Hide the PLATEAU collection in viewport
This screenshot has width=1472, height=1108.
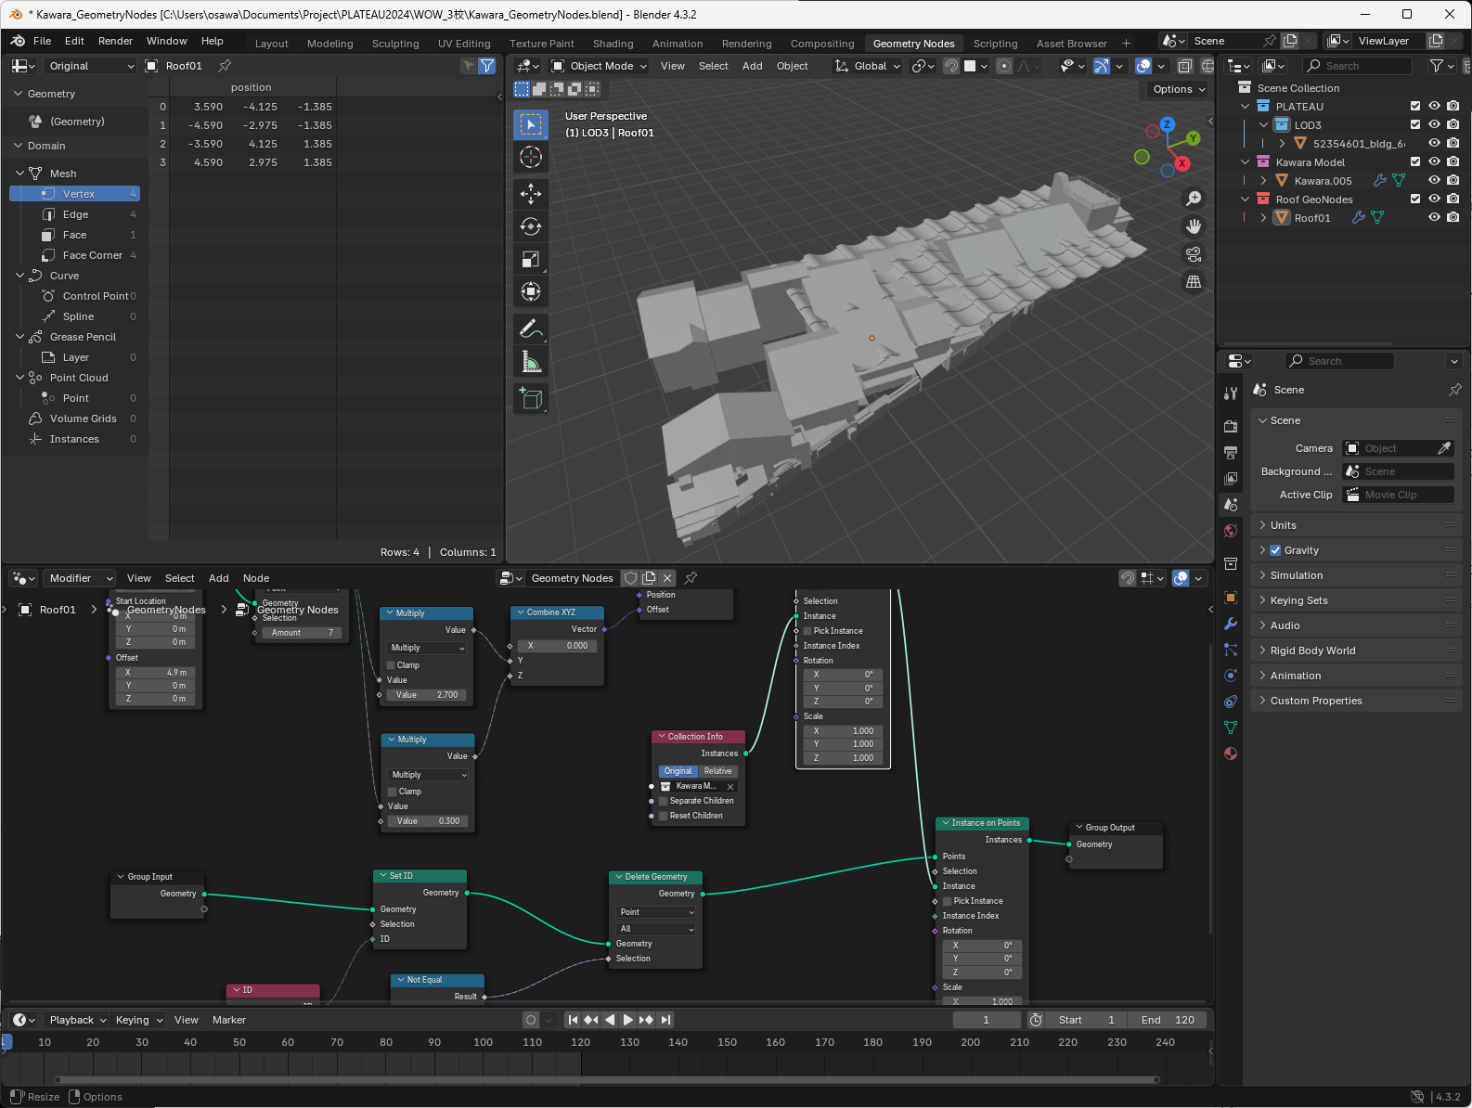pyautogui.click(x=1434, y=106)
